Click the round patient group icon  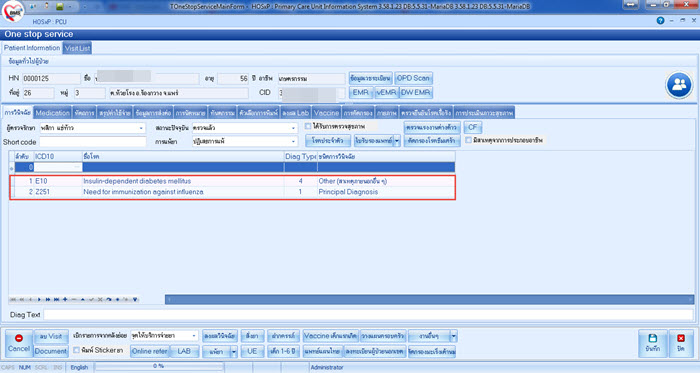pos(679,85)
